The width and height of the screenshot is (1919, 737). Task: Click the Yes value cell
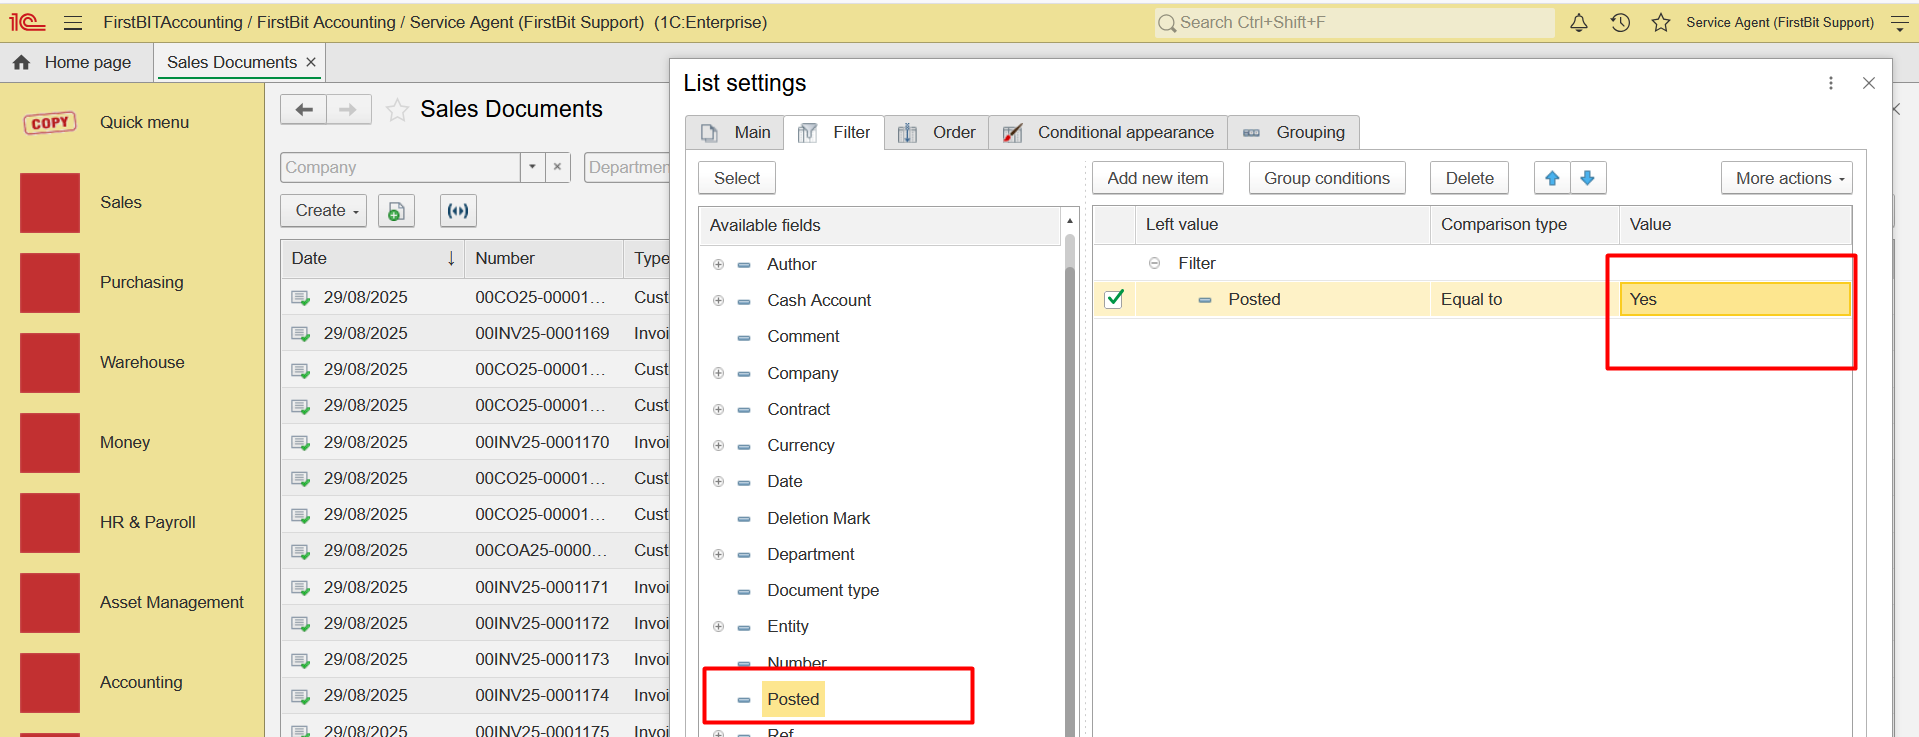coord(1735,299)
